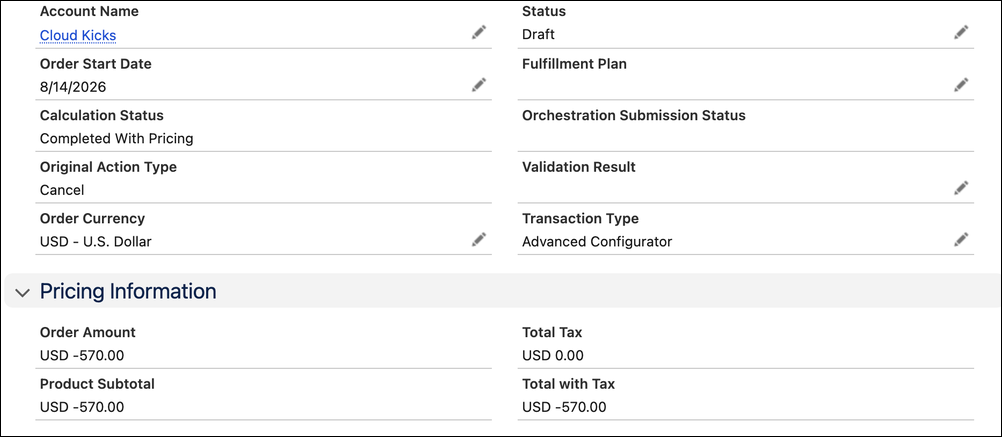This screenshot has width=1002, height=437.
Task: Open Fulfillment Plan edit pencil
Action: pos(962,84)
